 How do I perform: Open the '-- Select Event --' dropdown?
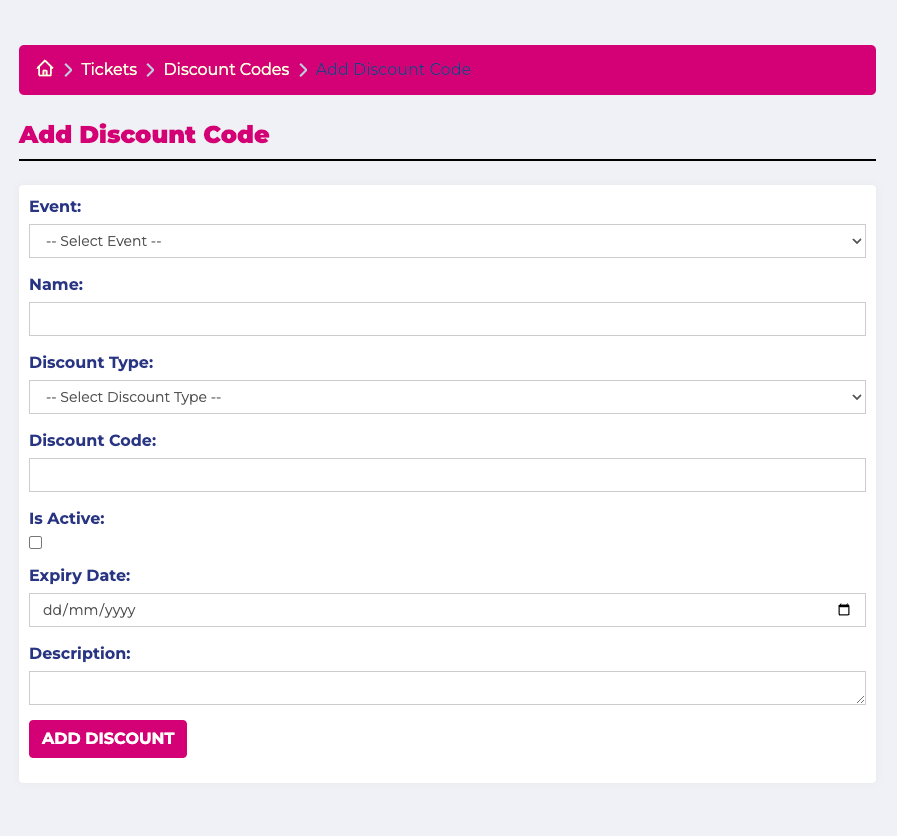click(x=447, y=241)
